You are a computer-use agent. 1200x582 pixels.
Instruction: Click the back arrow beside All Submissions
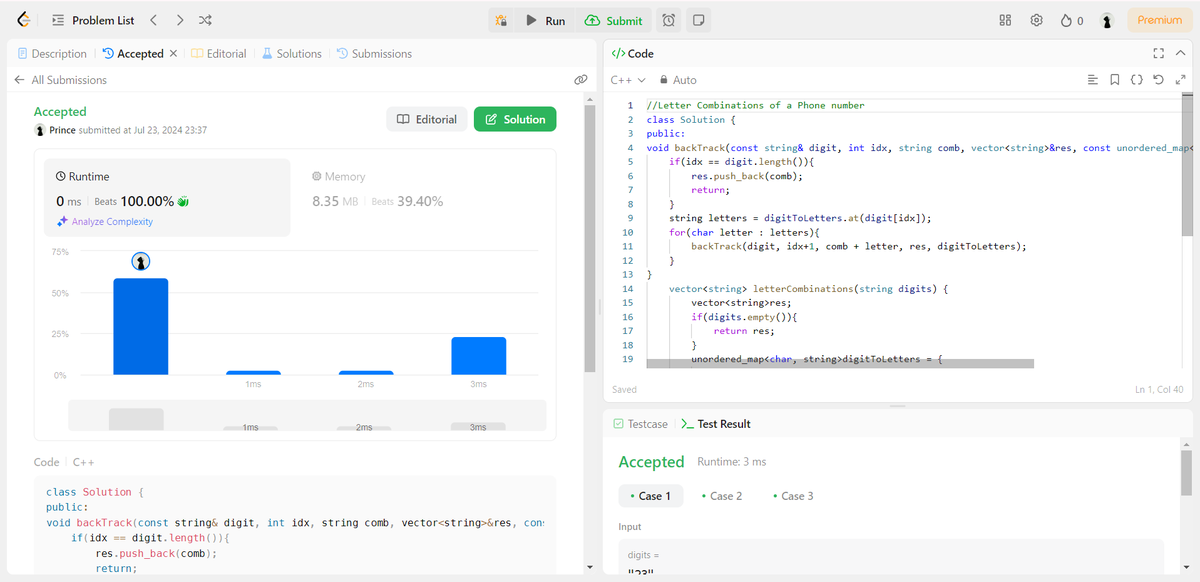(x=19, y=80)
